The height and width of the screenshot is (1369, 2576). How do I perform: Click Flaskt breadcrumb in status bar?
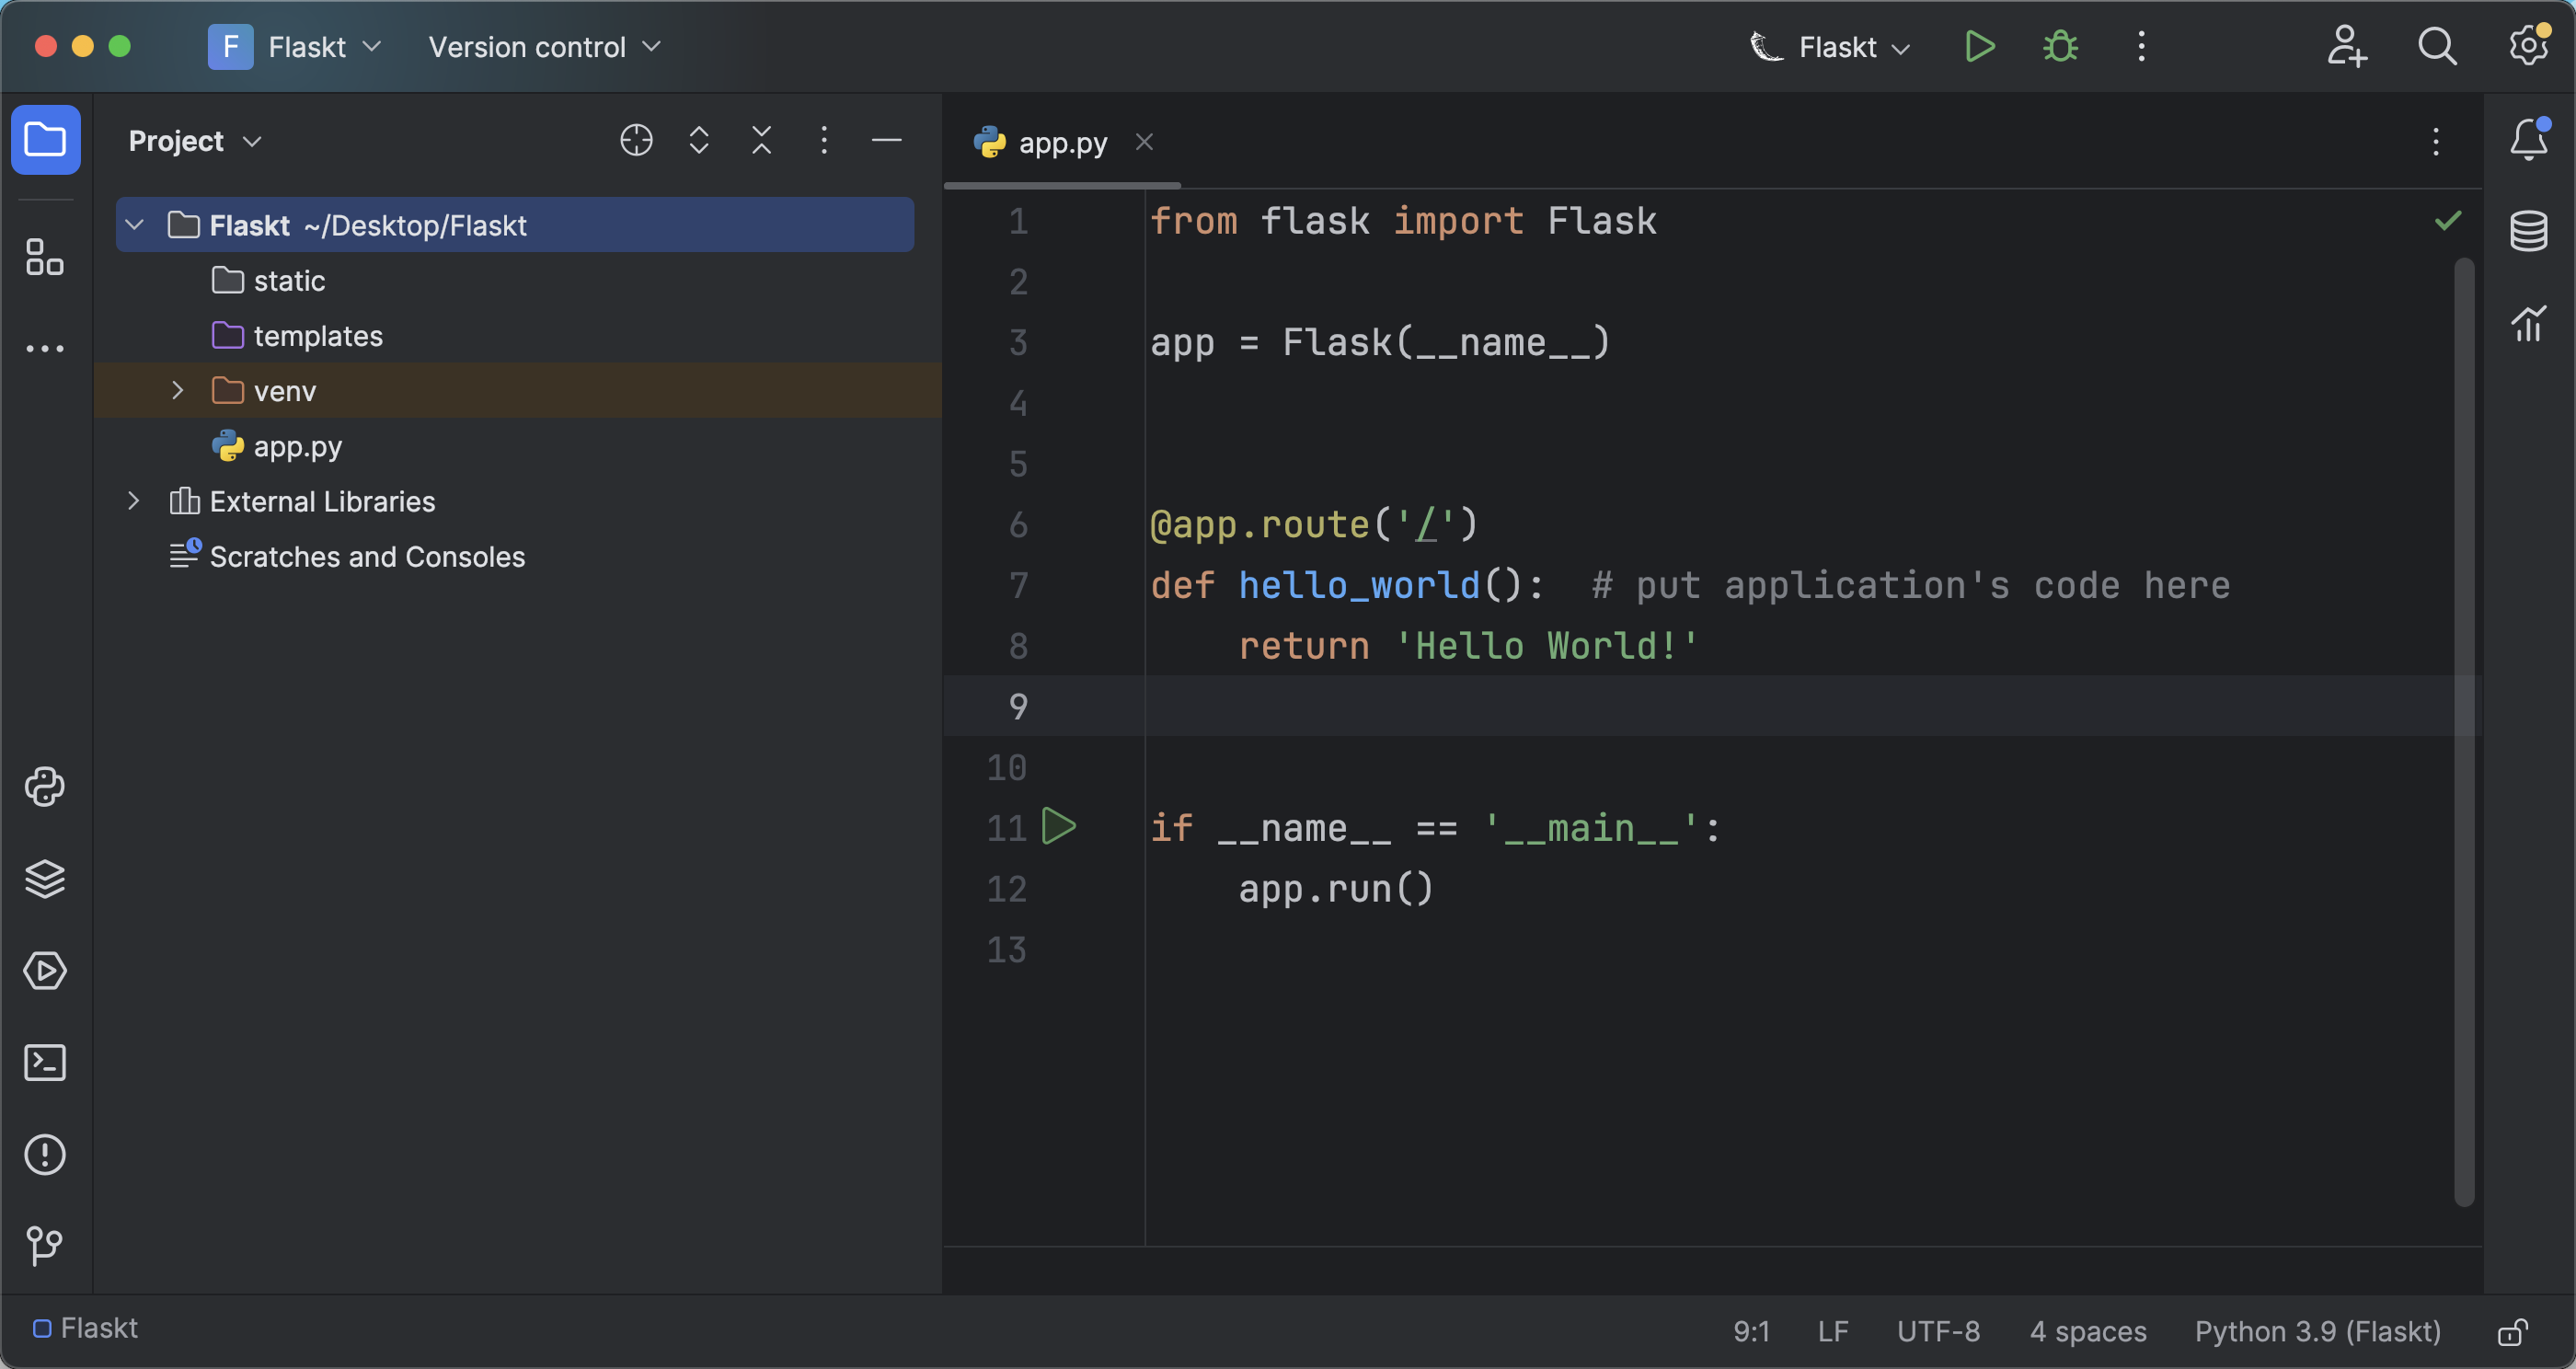85,1328
